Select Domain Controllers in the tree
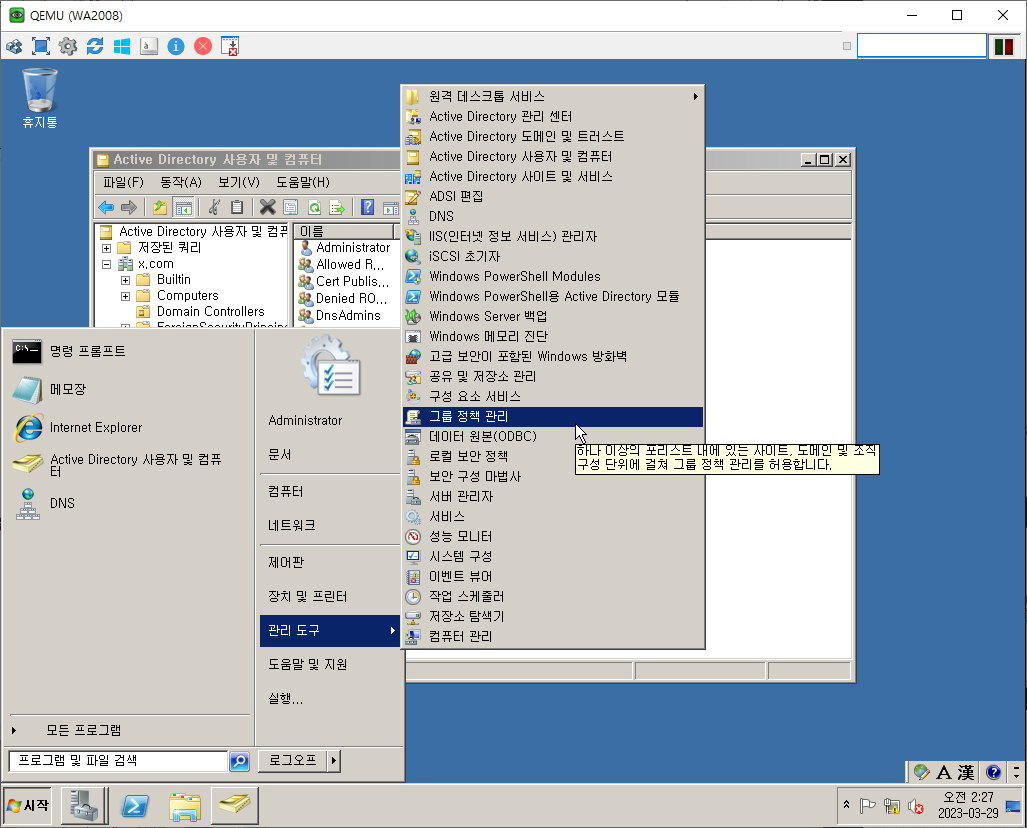Viewport: 1027px width, 828px height. click(210, 312)
